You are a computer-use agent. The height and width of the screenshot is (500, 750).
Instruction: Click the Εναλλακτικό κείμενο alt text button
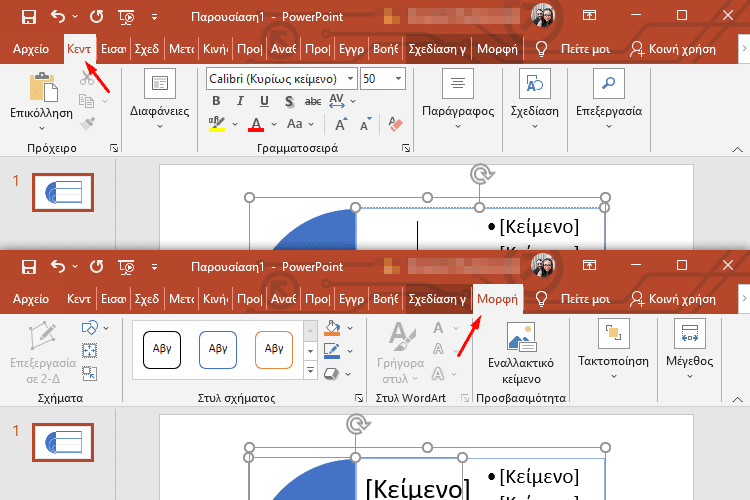pos(521,354)
